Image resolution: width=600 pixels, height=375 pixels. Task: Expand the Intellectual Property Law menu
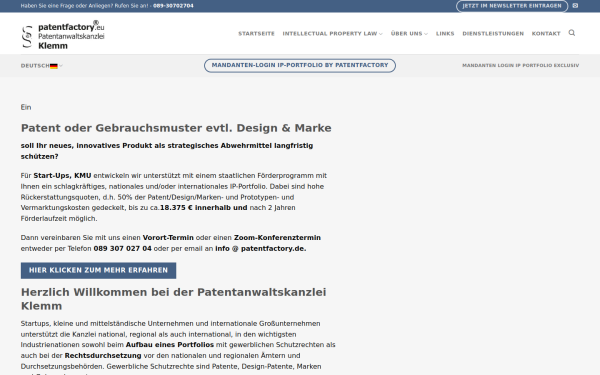[332, 34]
